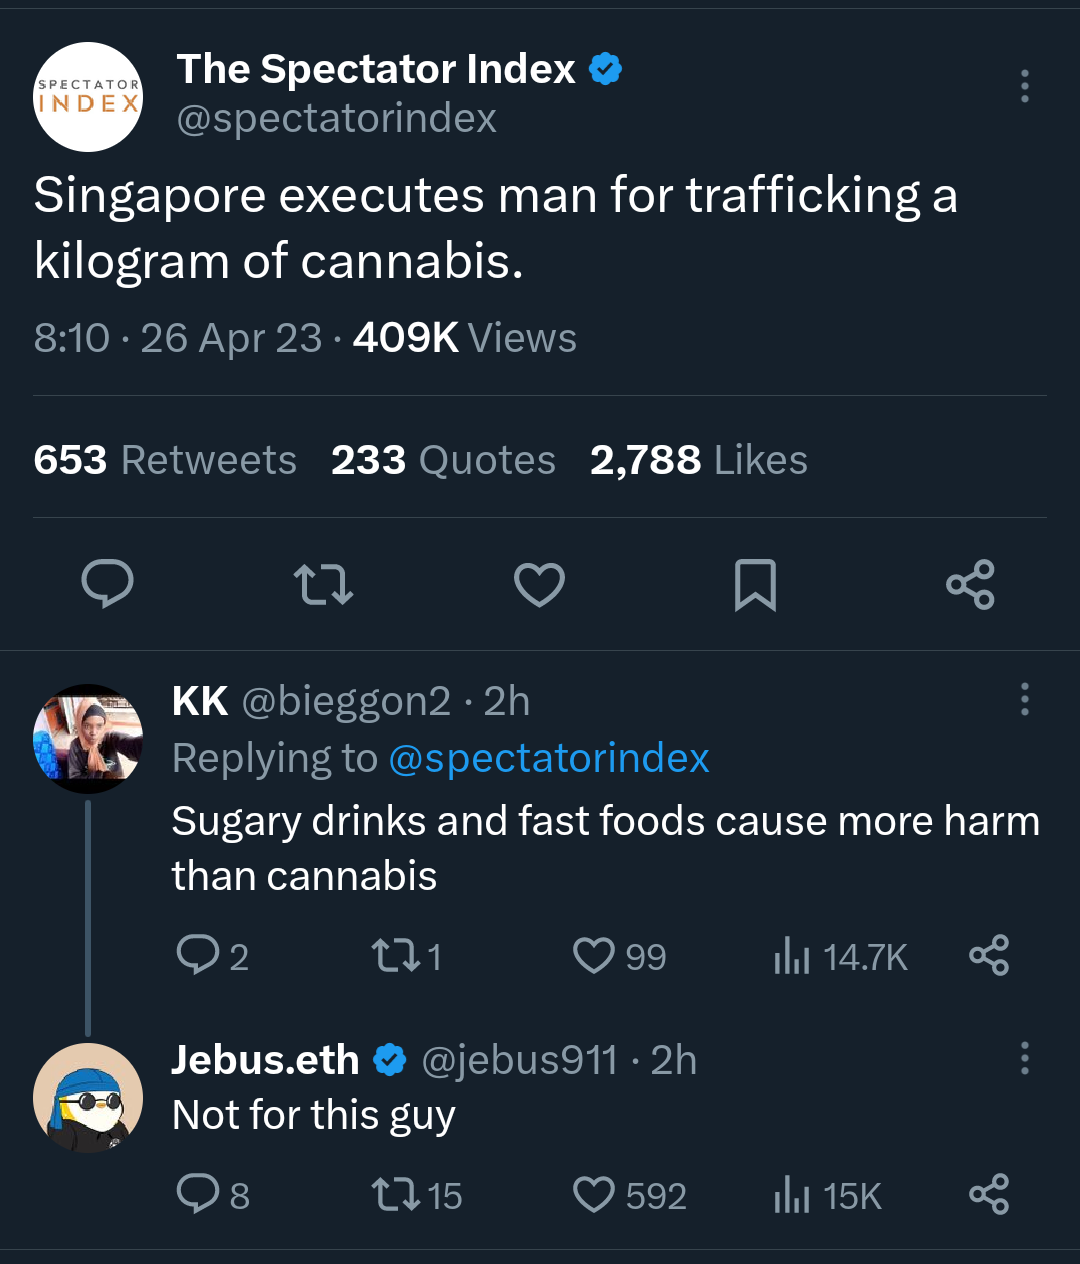Bookmark the main tweet
1080x1264 pixels.
tap(755, 584)
